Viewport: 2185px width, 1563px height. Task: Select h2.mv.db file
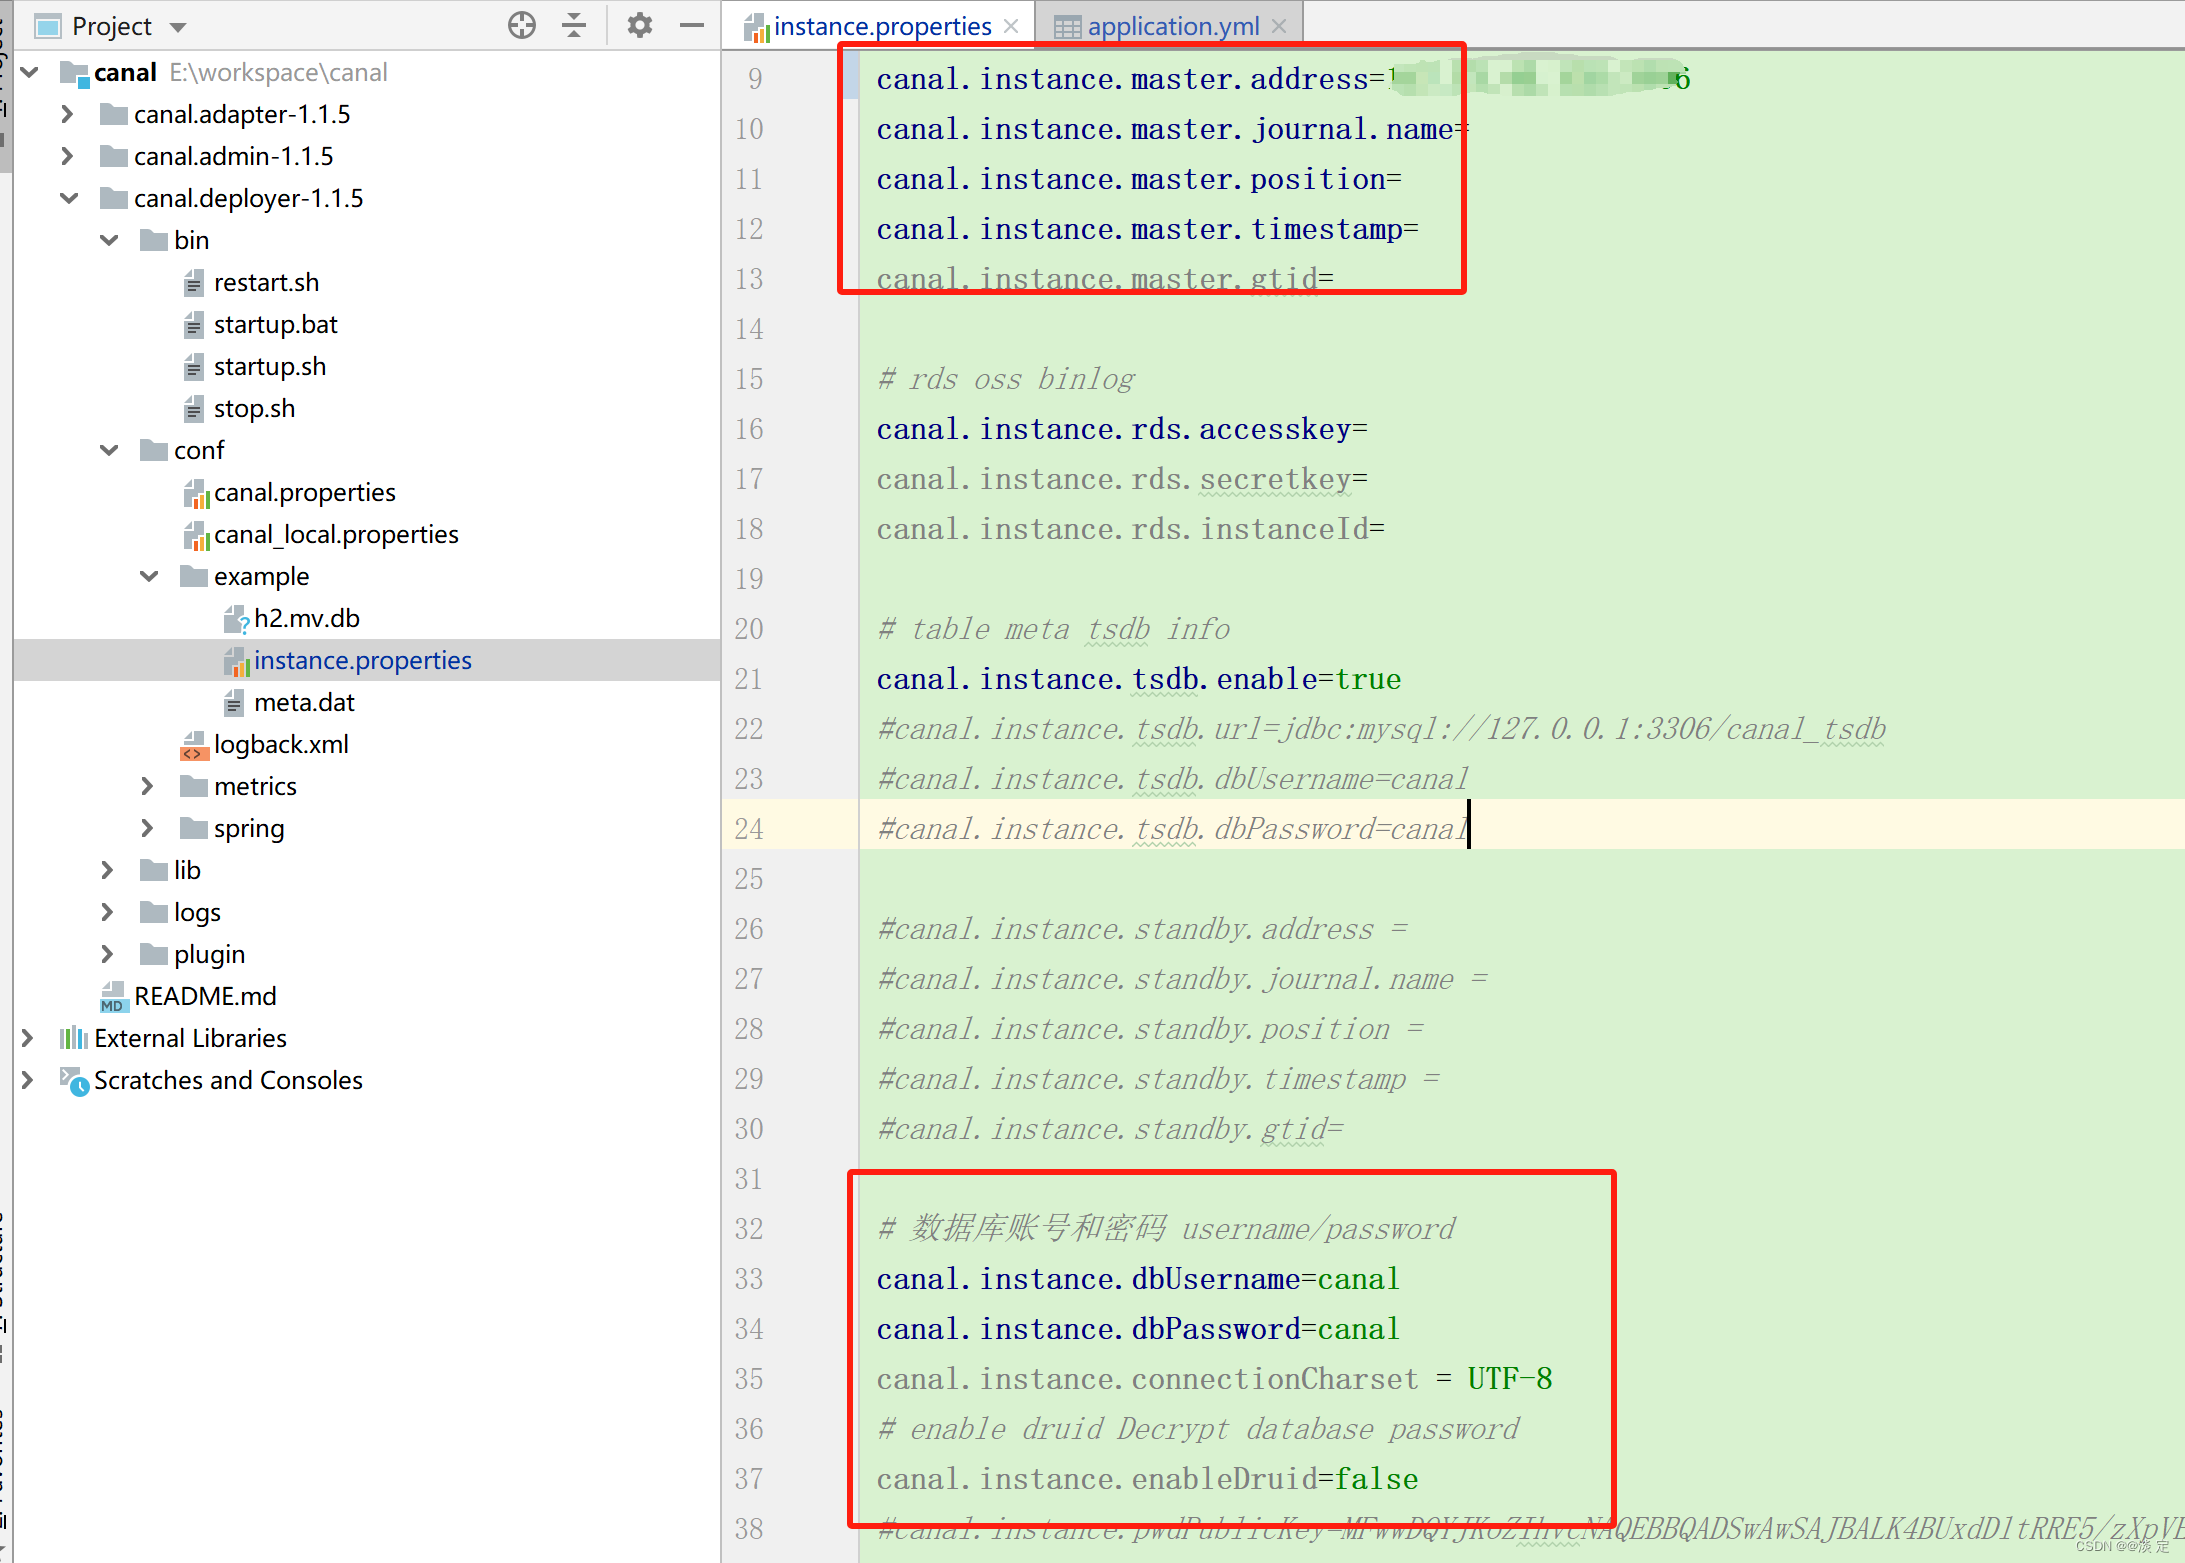point(306,619)
